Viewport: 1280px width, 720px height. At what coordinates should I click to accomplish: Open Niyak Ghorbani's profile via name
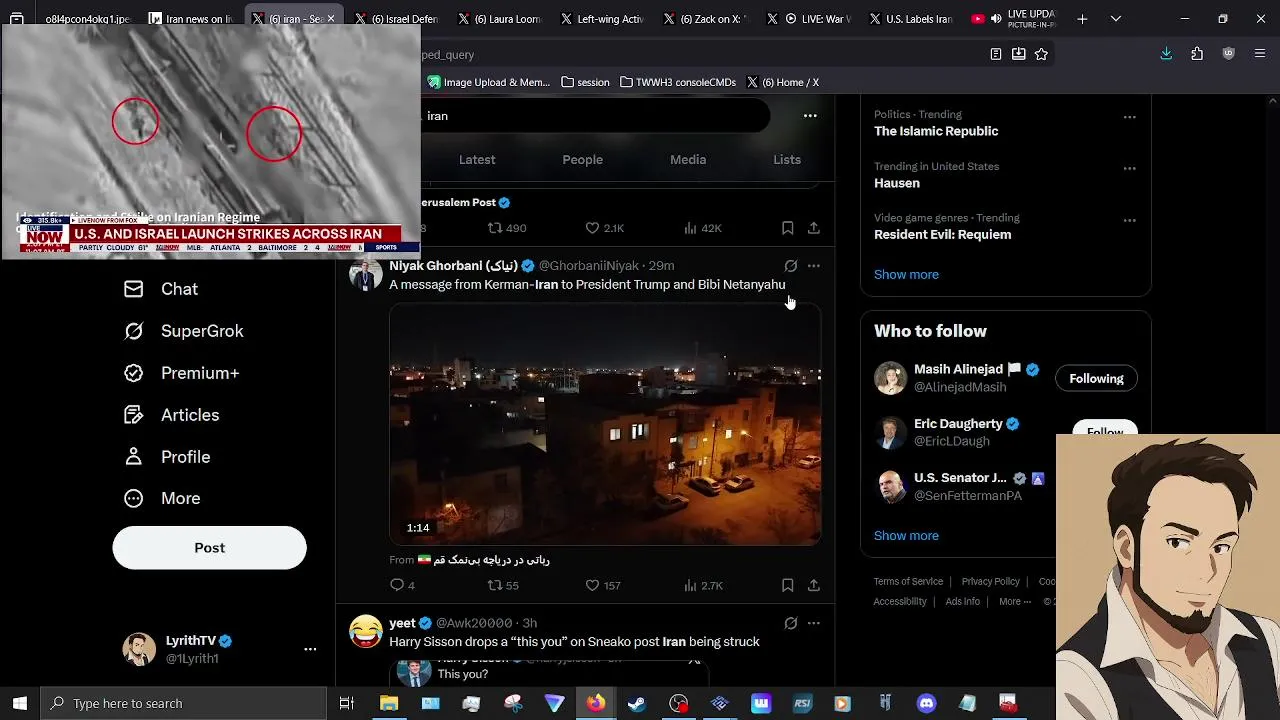pos(453,265)
